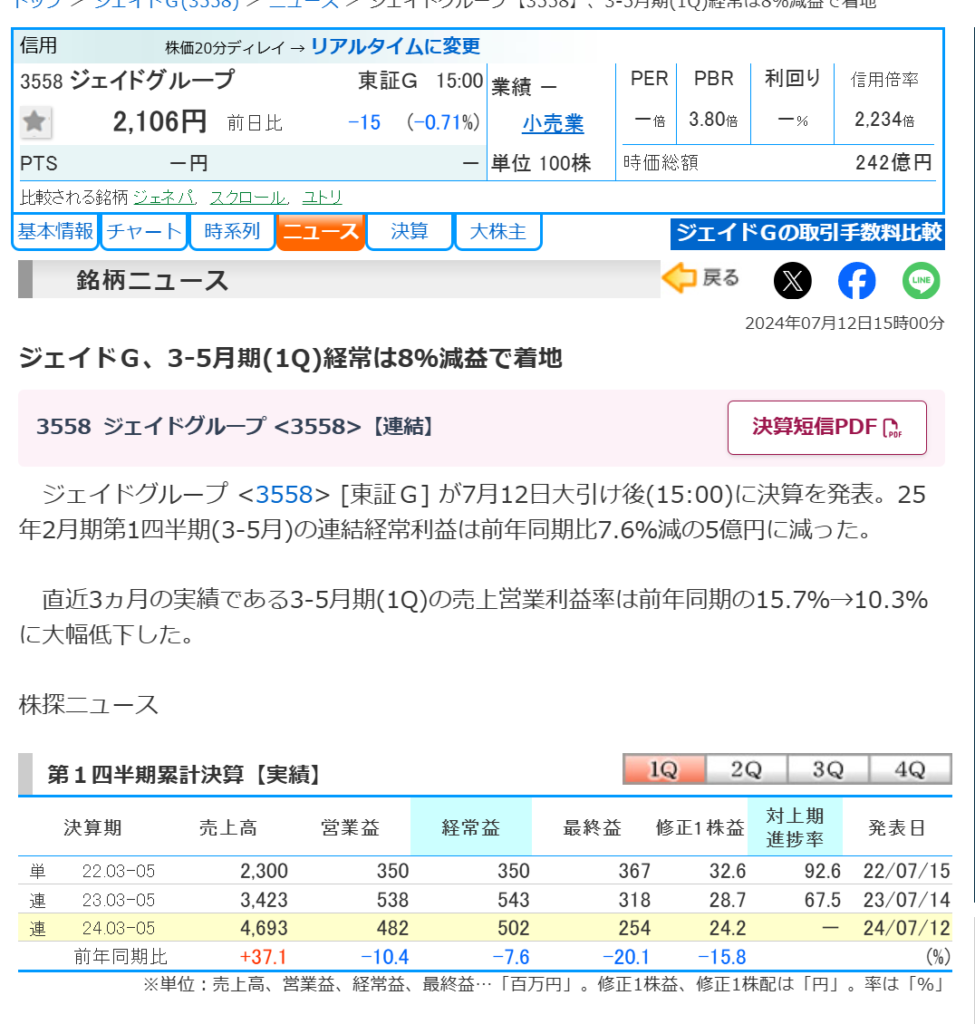
Task: Share article via LINE icon
Action: point(921,281)
